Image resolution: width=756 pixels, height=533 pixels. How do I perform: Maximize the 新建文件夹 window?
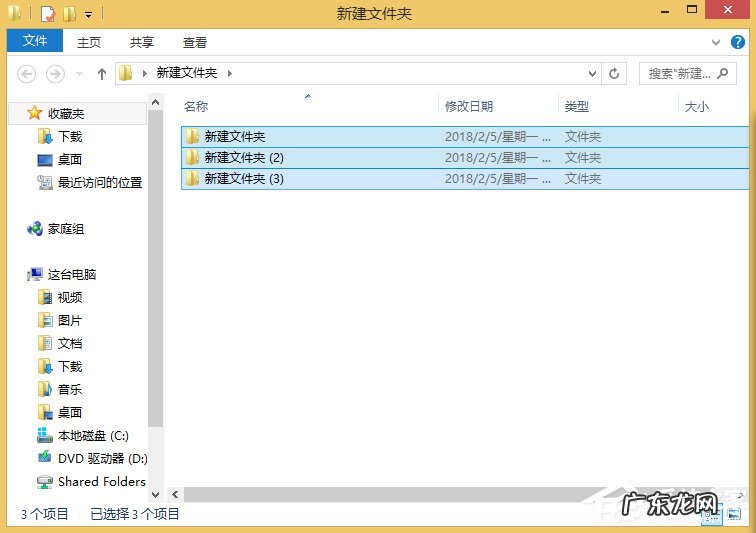coord(692,10)
